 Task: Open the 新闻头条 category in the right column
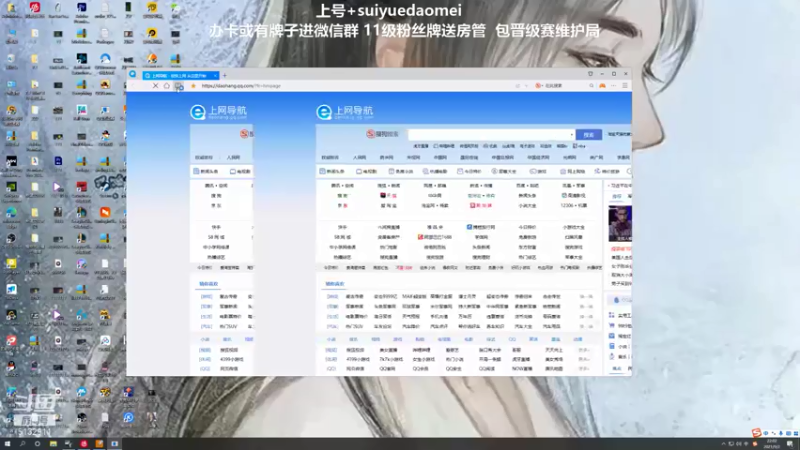click(x=333, y=171)
